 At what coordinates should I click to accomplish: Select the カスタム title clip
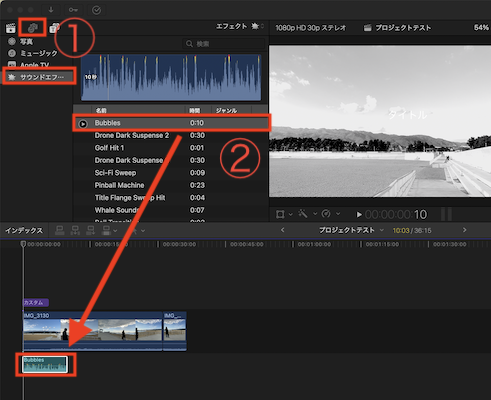pyautogui.click(x=36, y=303)
